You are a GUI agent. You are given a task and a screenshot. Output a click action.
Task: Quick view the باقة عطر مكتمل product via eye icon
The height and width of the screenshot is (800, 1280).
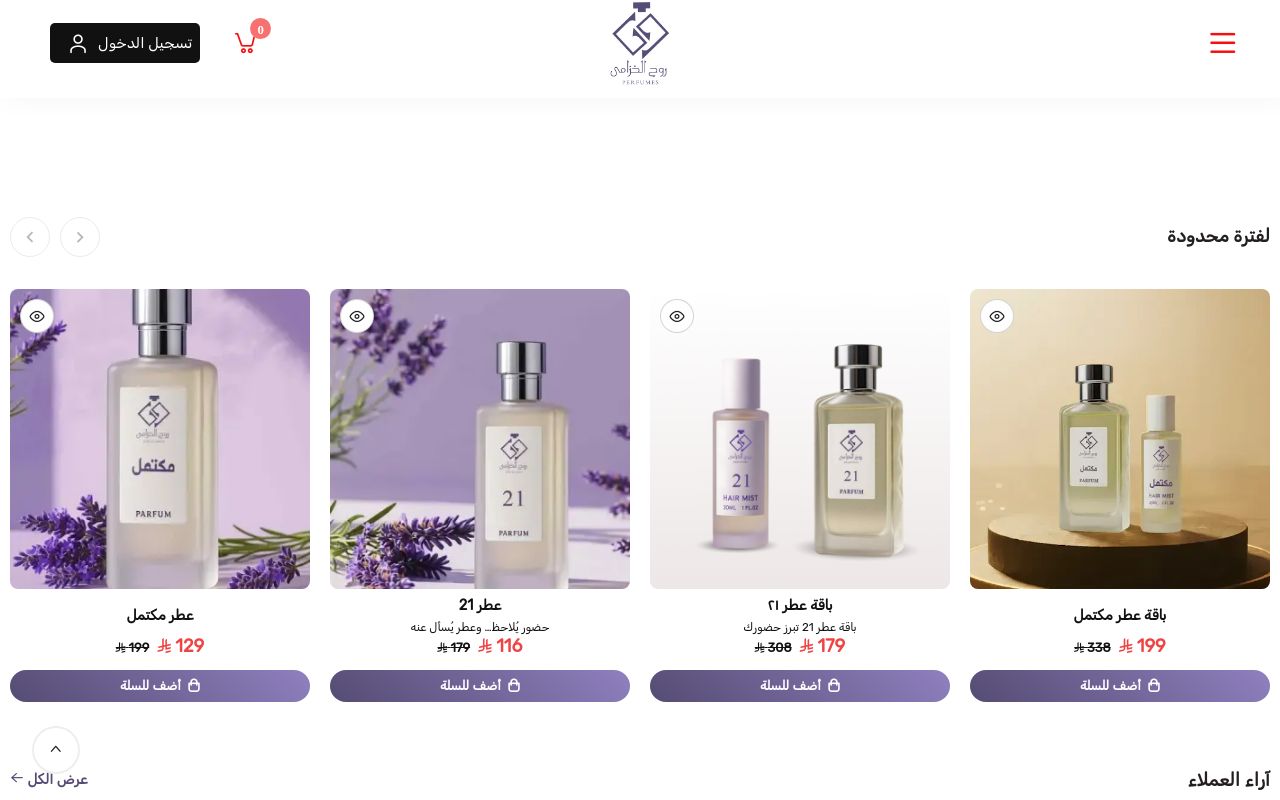[x=997, y=316]
